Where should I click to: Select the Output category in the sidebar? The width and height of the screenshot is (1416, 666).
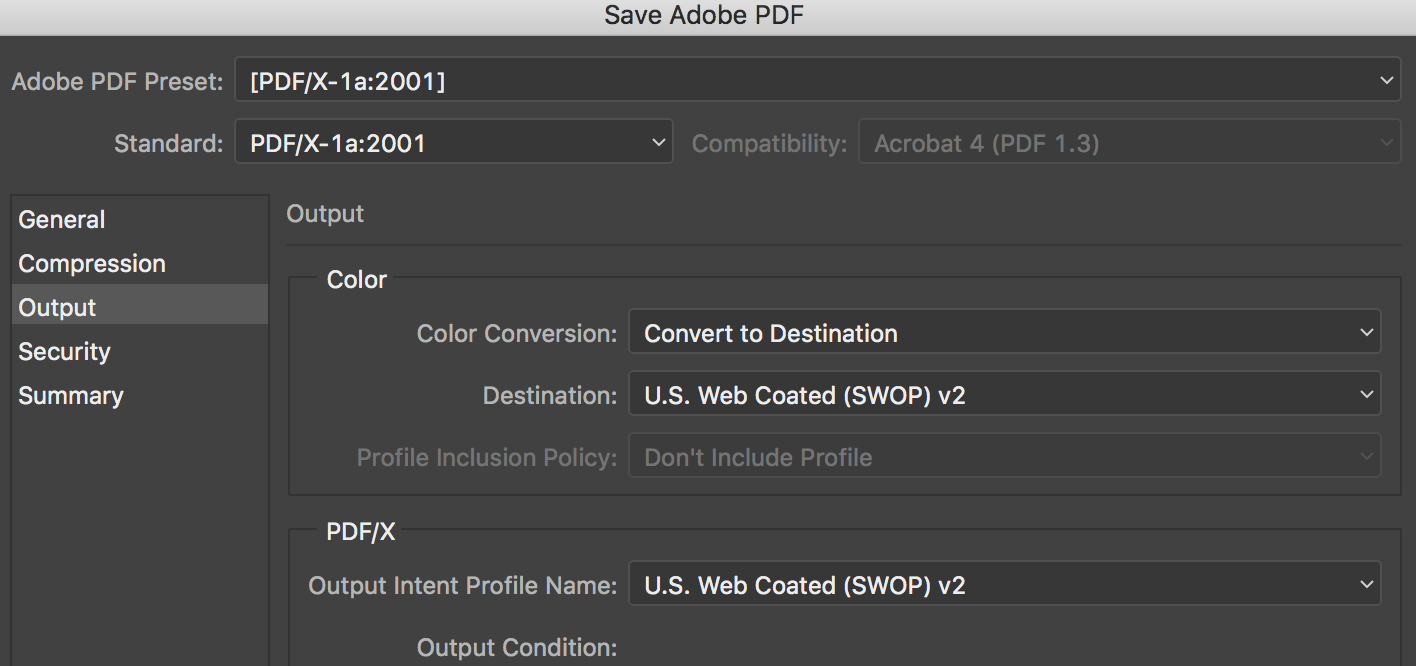[58, 307]
